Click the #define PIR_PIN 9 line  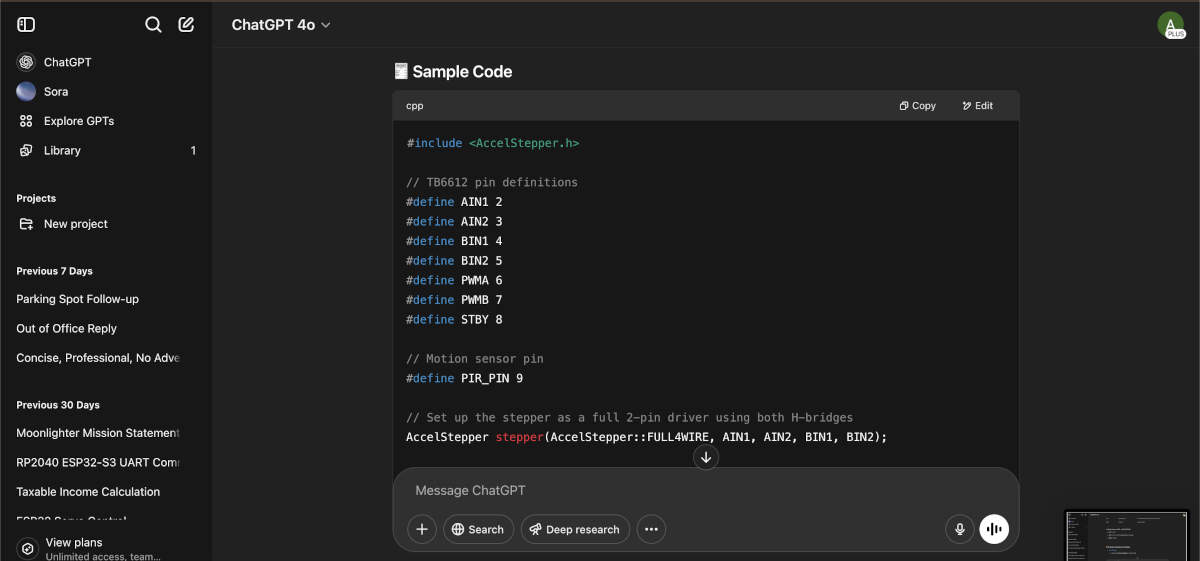(464, 378)
